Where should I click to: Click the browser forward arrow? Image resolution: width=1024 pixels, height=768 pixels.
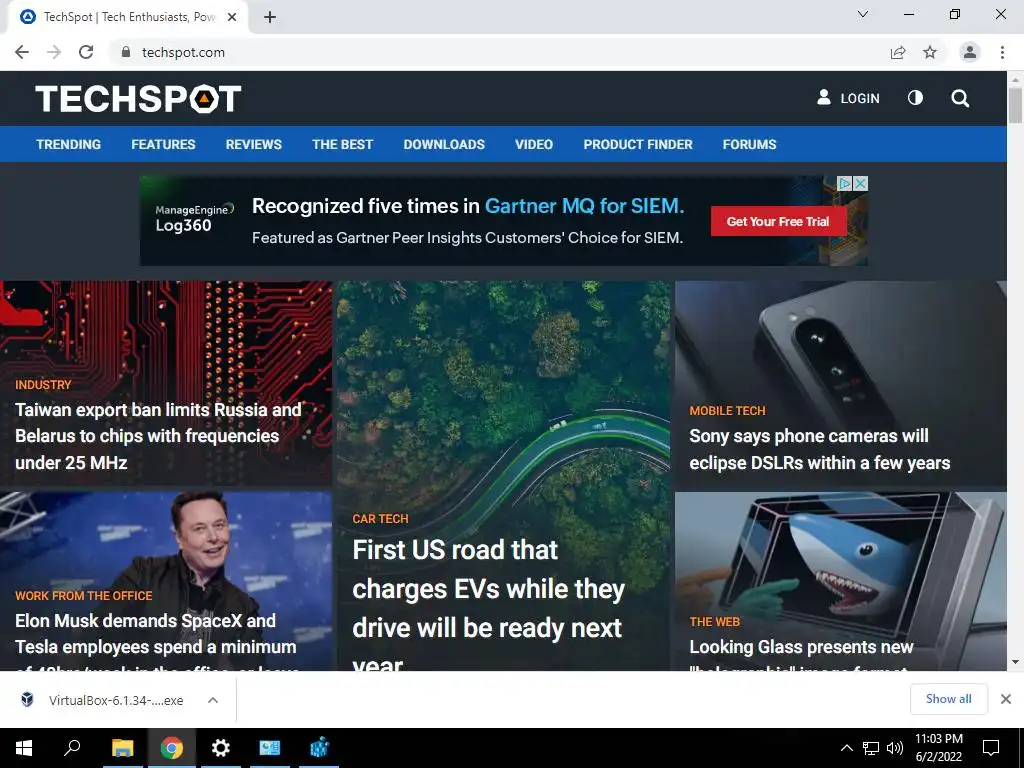[54, 52]
